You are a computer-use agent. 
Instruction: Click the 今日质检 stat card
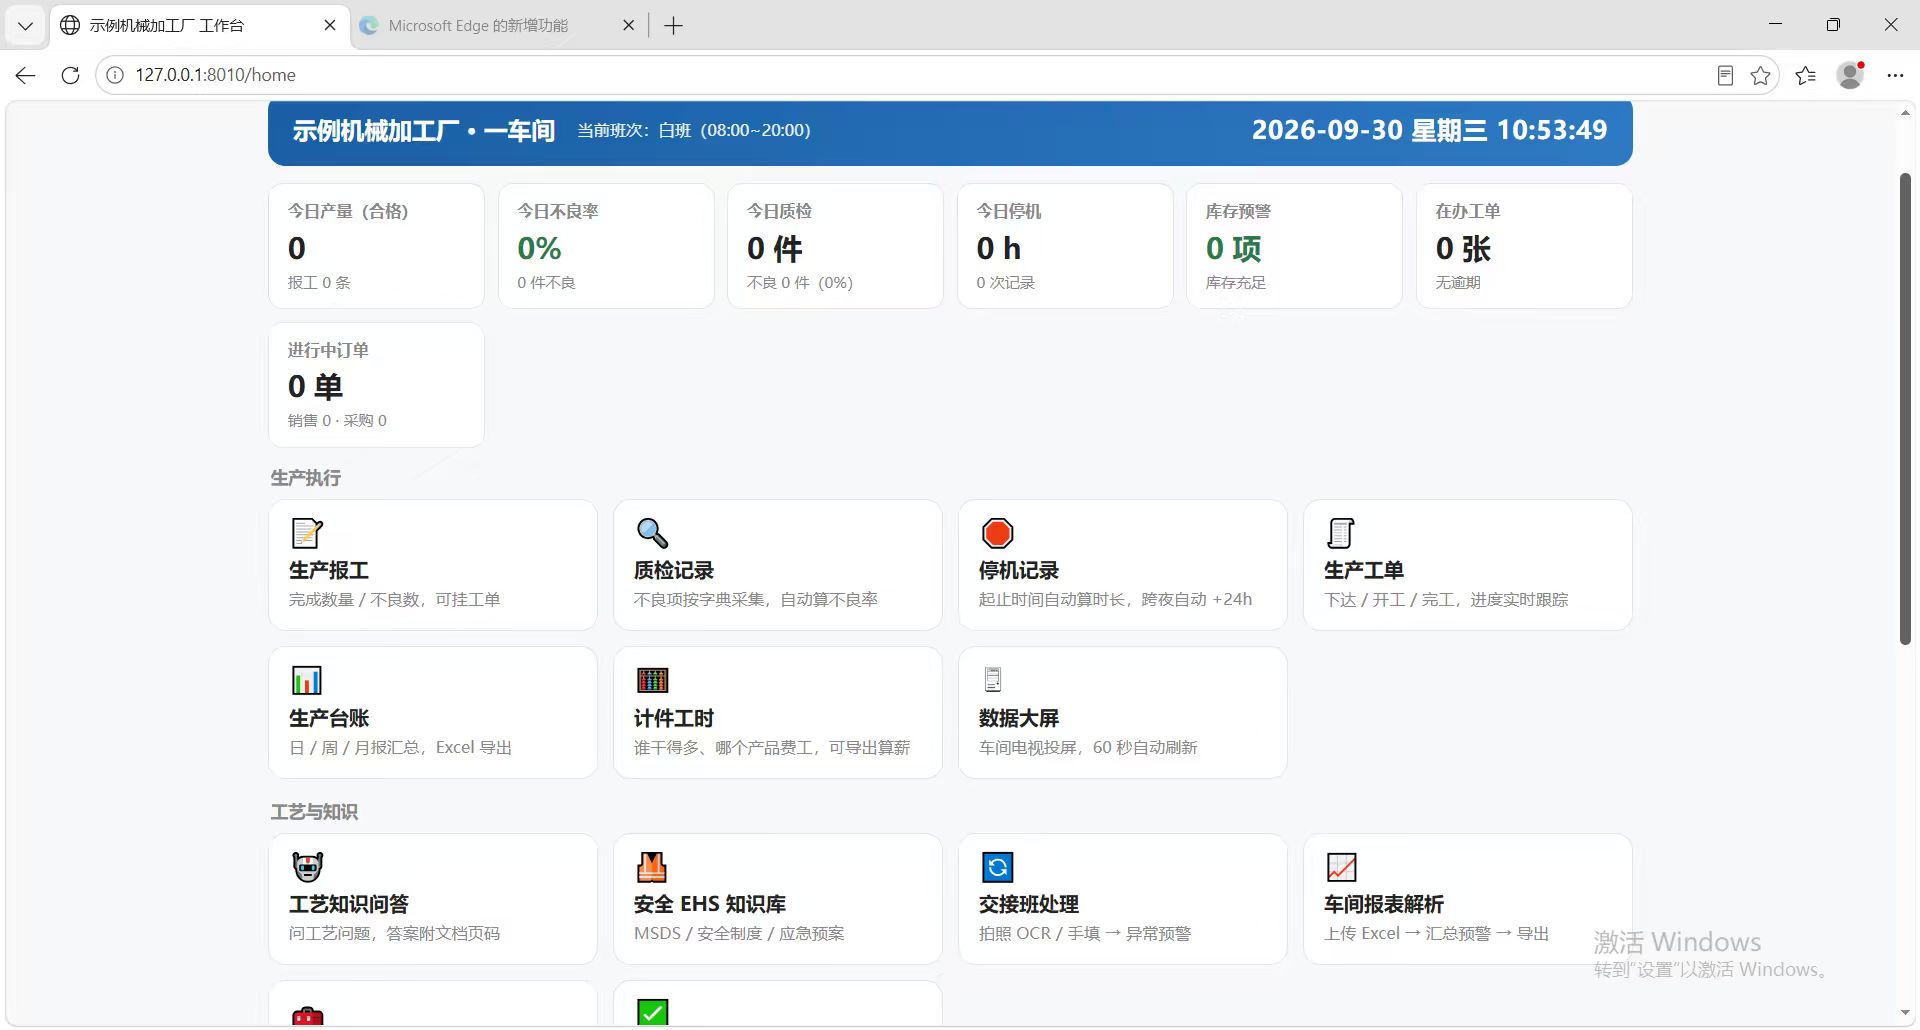pyautogui.click(x=835, y=246)
